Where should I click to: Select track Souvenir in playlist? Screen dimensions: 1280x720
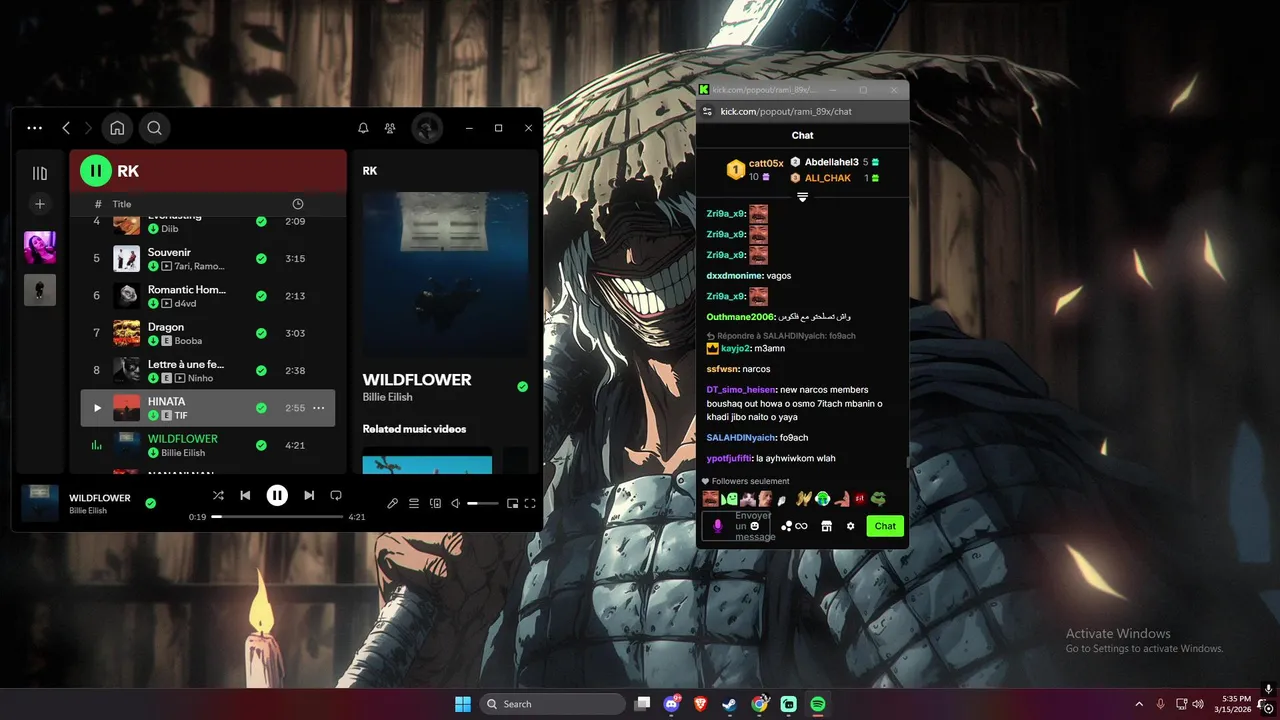coord(208,259)
